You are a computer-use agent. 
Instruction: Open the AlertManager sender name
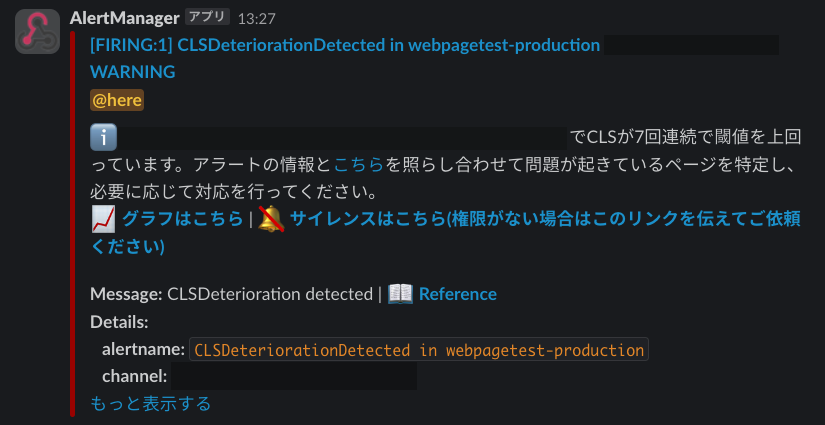click(x=124, y=18)
